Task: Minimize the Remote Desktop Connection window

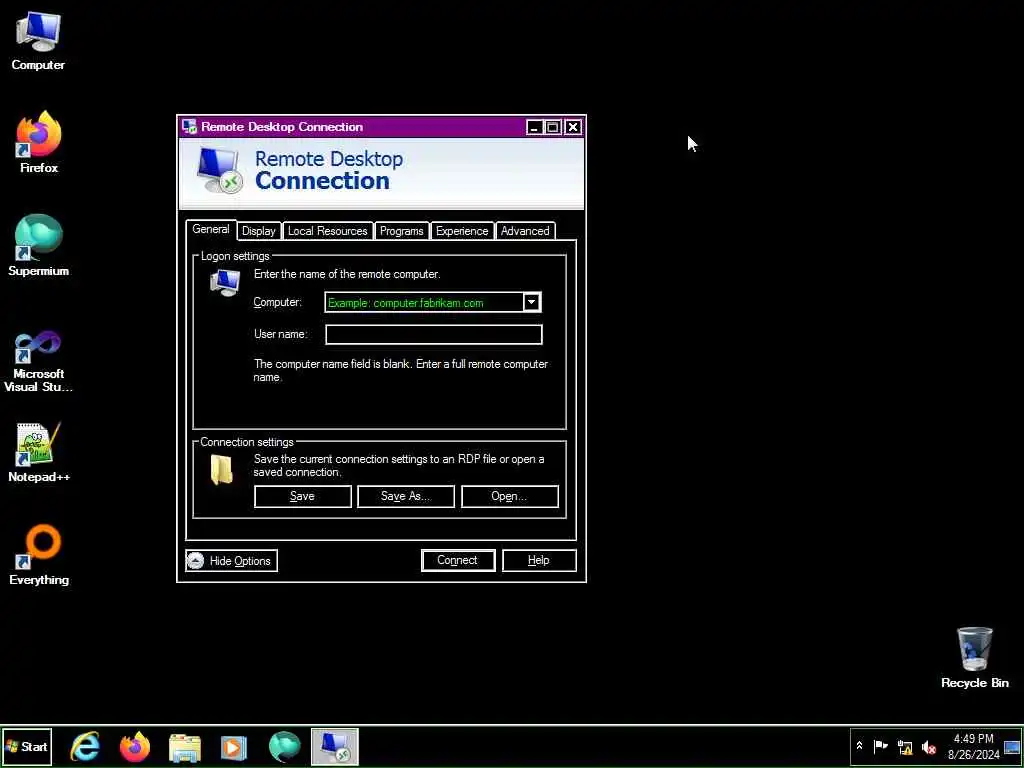Action: [x=534, y=127]
